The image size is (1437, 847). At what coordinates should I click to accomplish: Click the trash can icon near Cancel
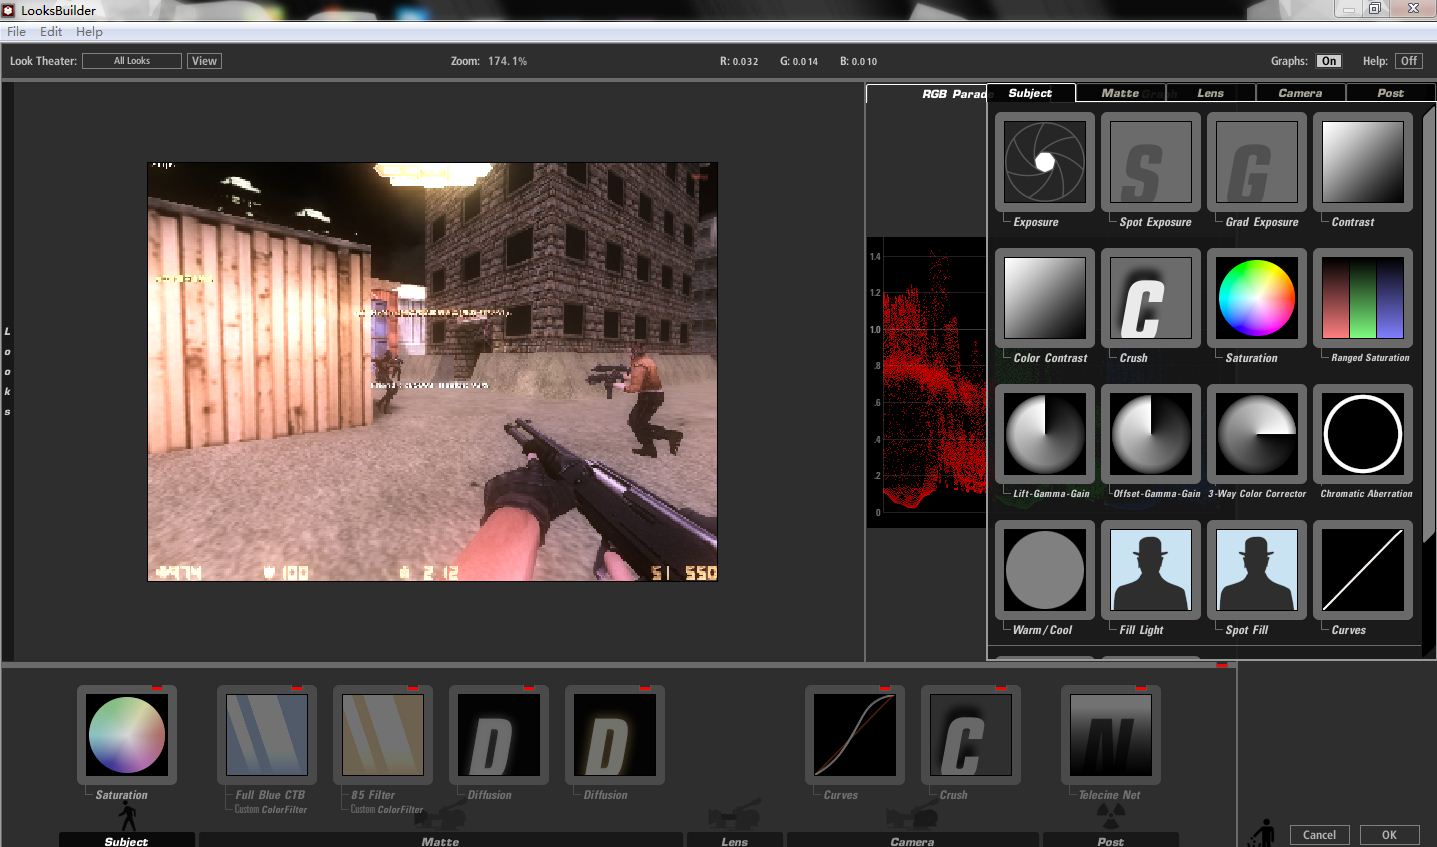point(1264,833)
